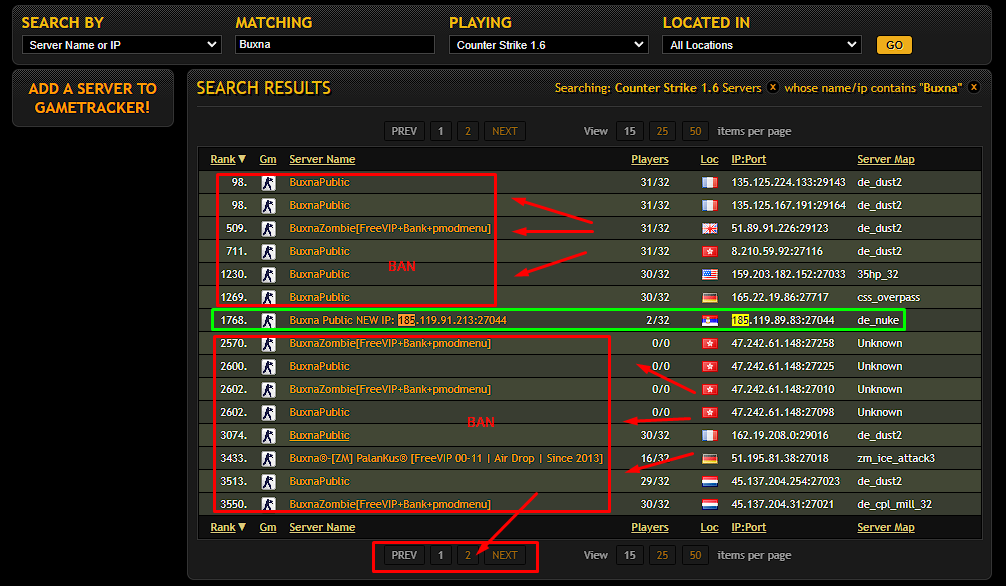Open BuxnaZombie link at rank 3550

click(390, 504)
